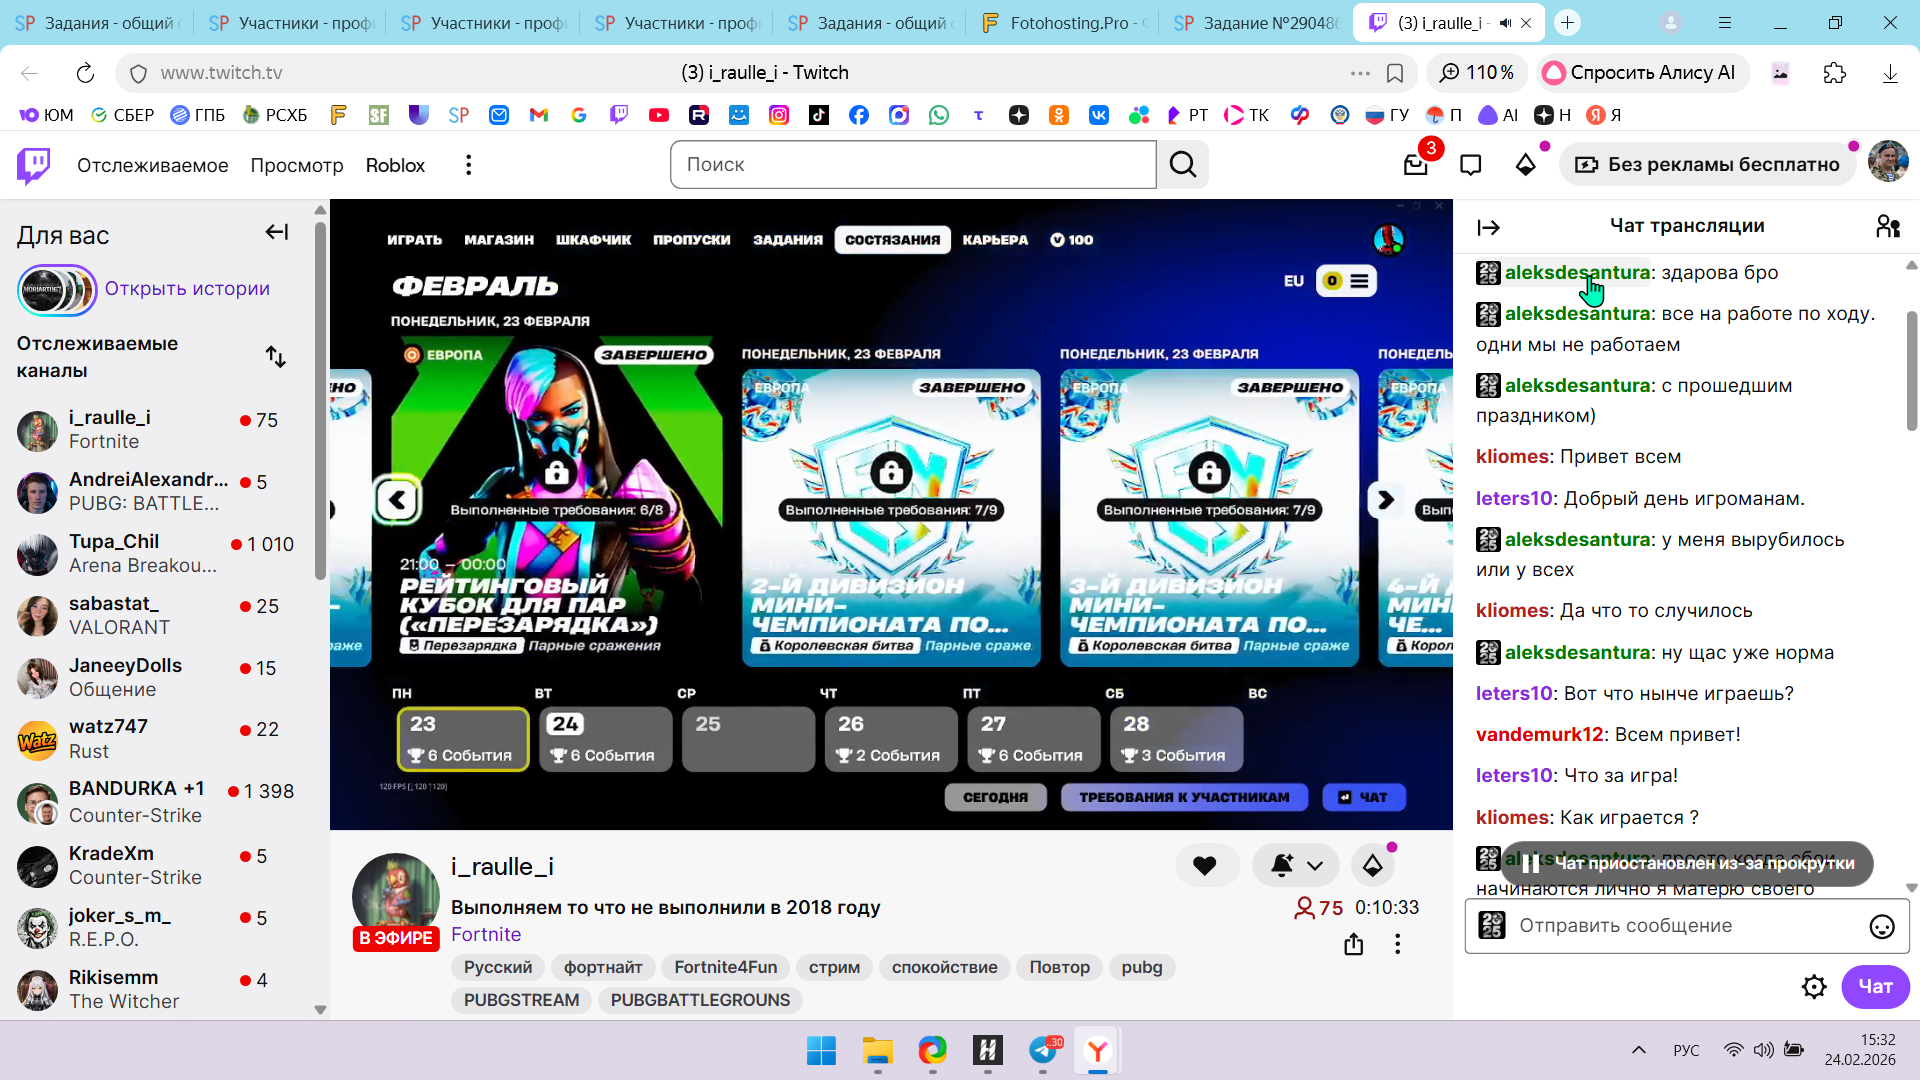
Task: Click the search magnifier button
Action: point(1183,165)
